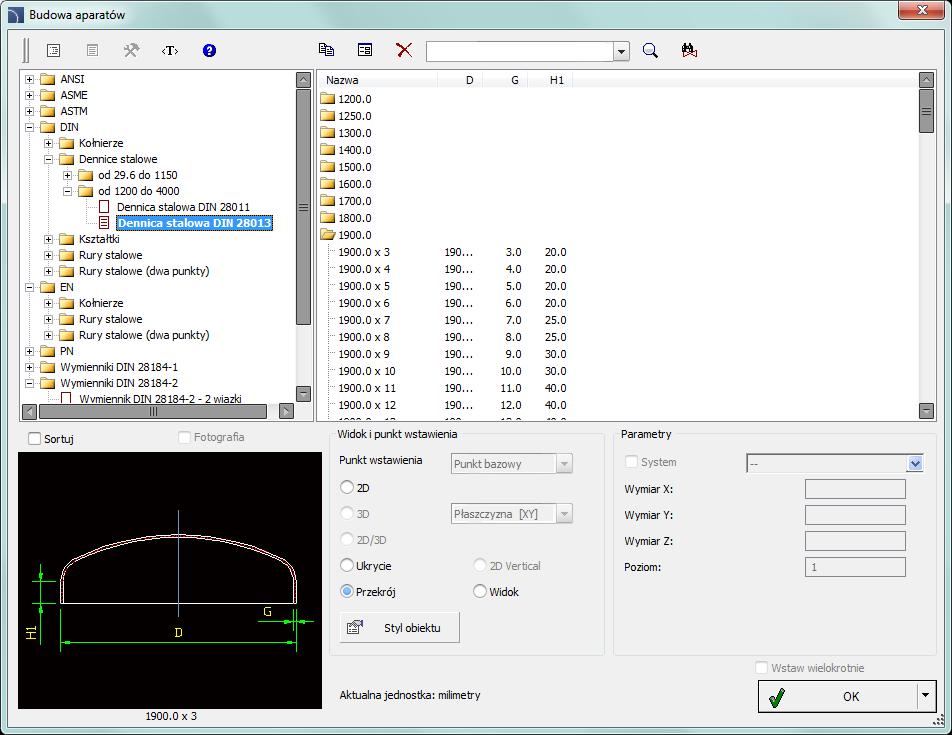Select Dennica stalowa DIN 28011 item
Image resolution: width=952 pixels, height=735 pixels.
click(x=183, y=207)
